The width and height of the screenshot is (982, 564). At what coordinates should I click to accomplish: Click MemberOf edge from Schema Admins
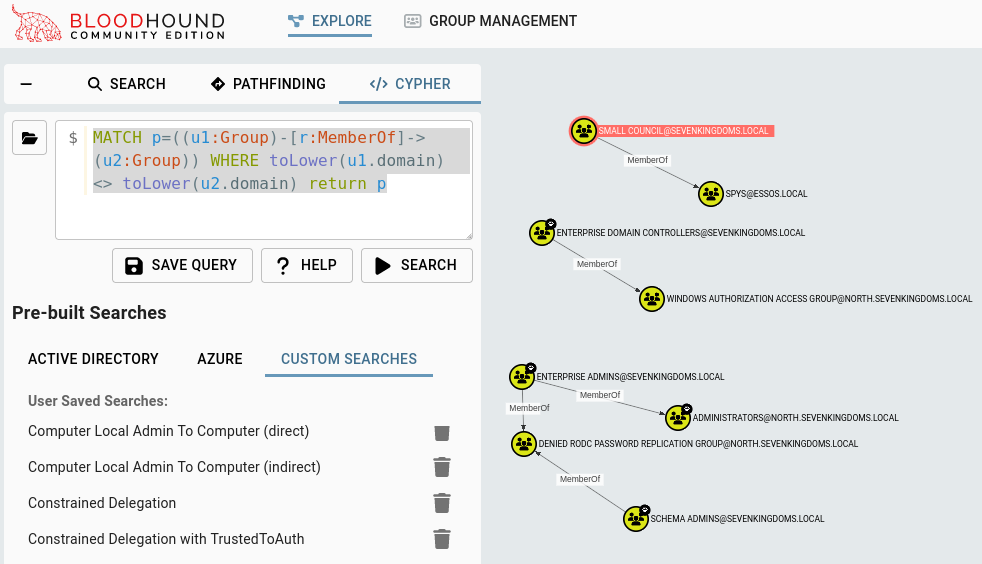pos(580,479)
